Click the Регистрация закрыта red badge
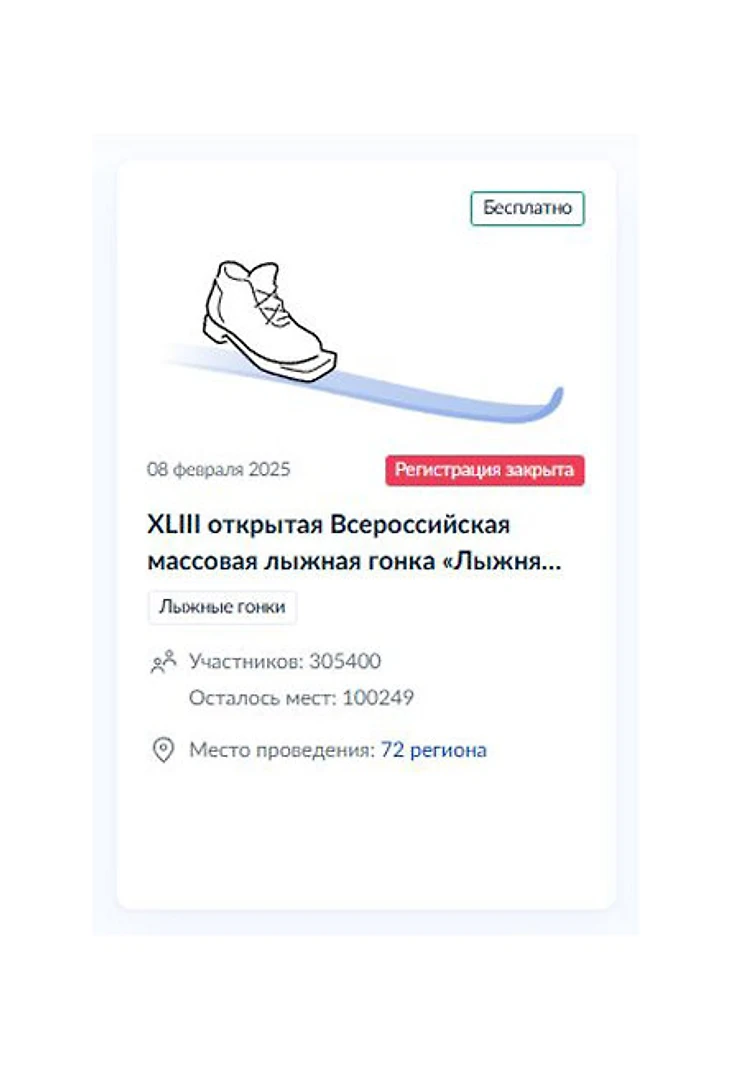 tap(485, 470)
